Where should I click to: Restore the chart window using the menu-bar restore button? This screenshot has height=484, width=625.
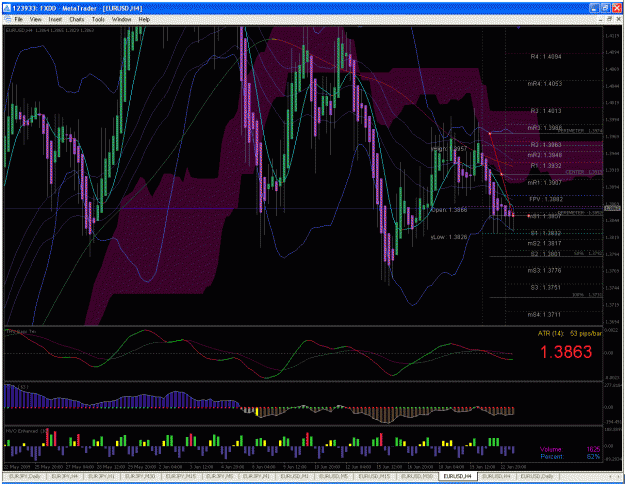tap(609, 19)
